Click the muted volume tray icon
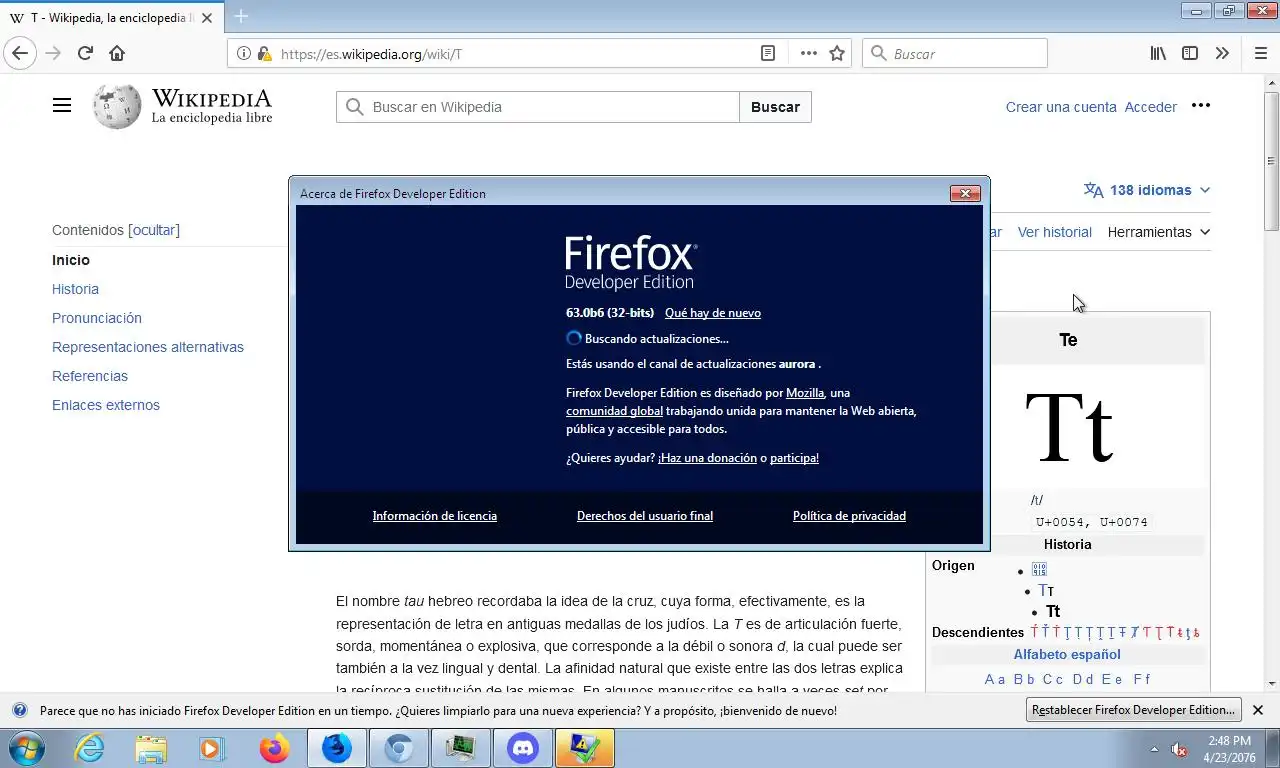This screenshot has height=768, width=1280. point(1179,749)
